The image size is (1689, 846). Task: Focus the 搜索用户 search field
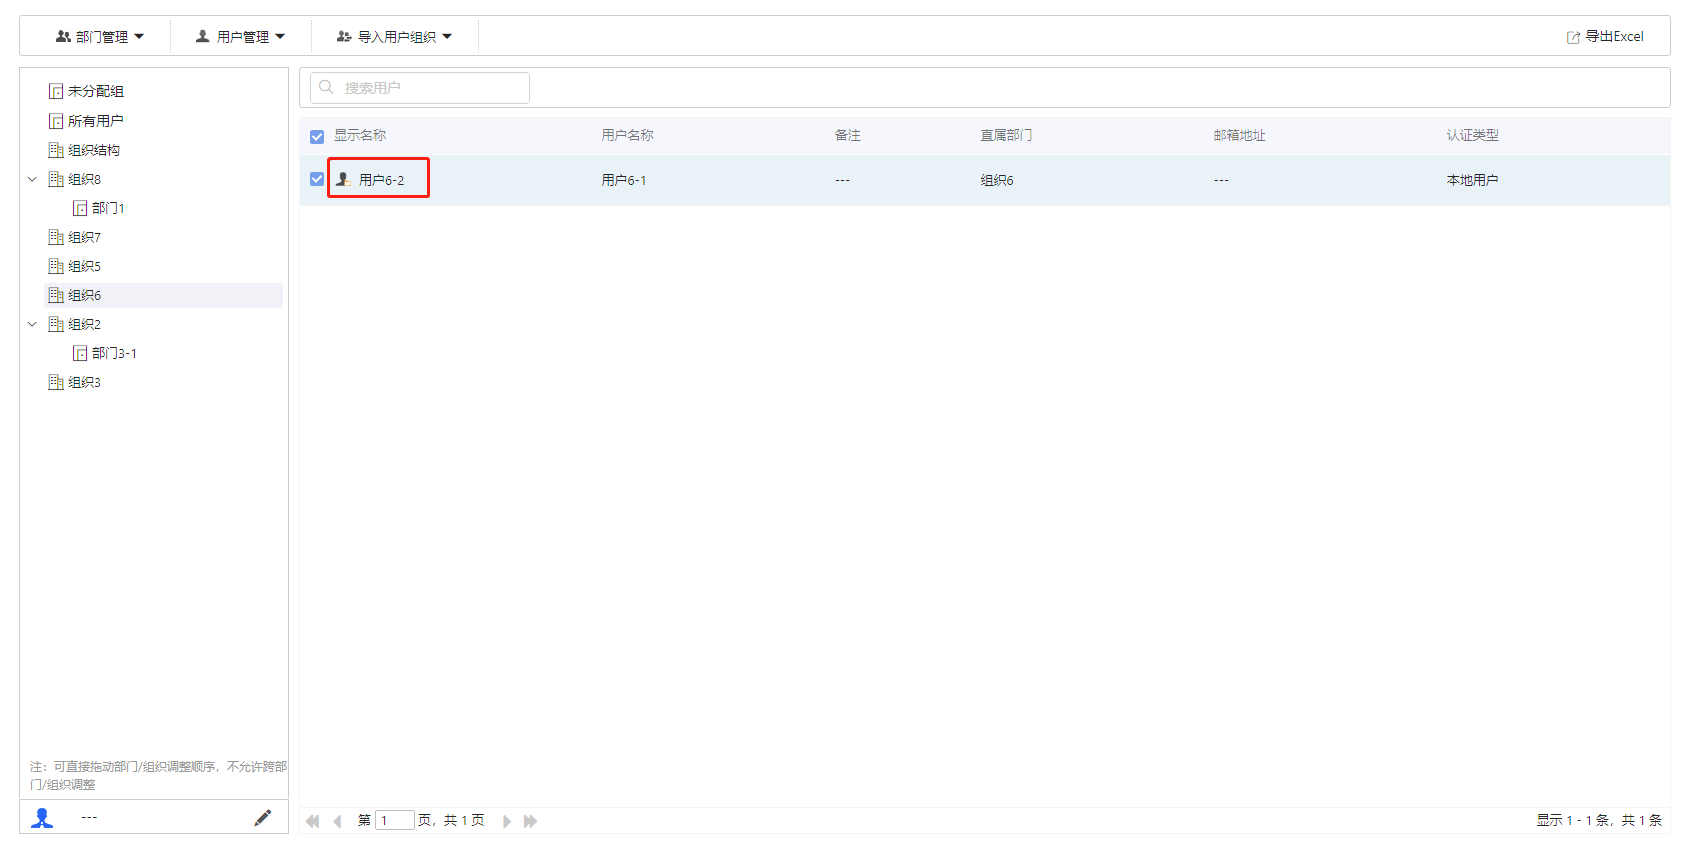pos(420,88)
